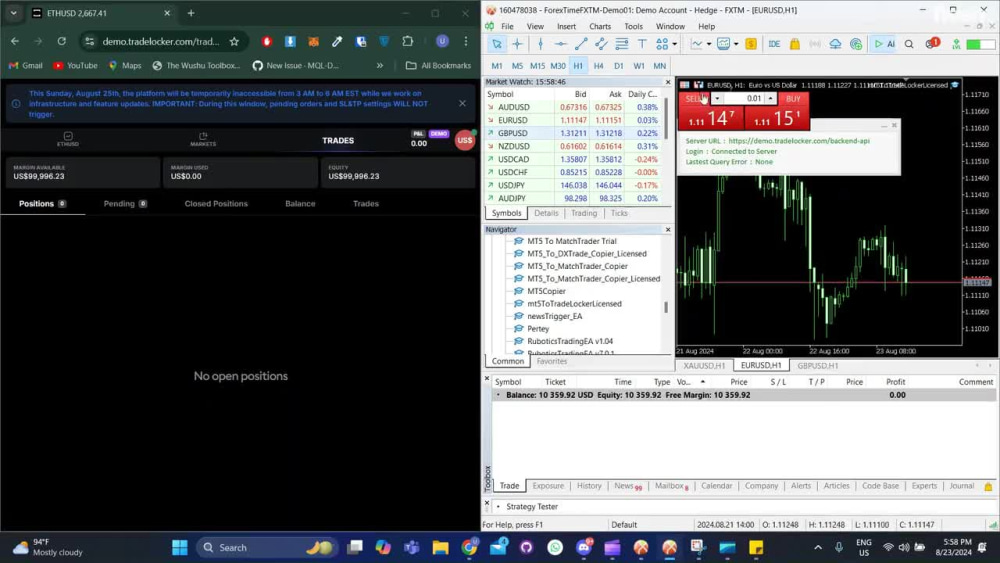
Task: Open the Insert menu
Action: point(566,26)
